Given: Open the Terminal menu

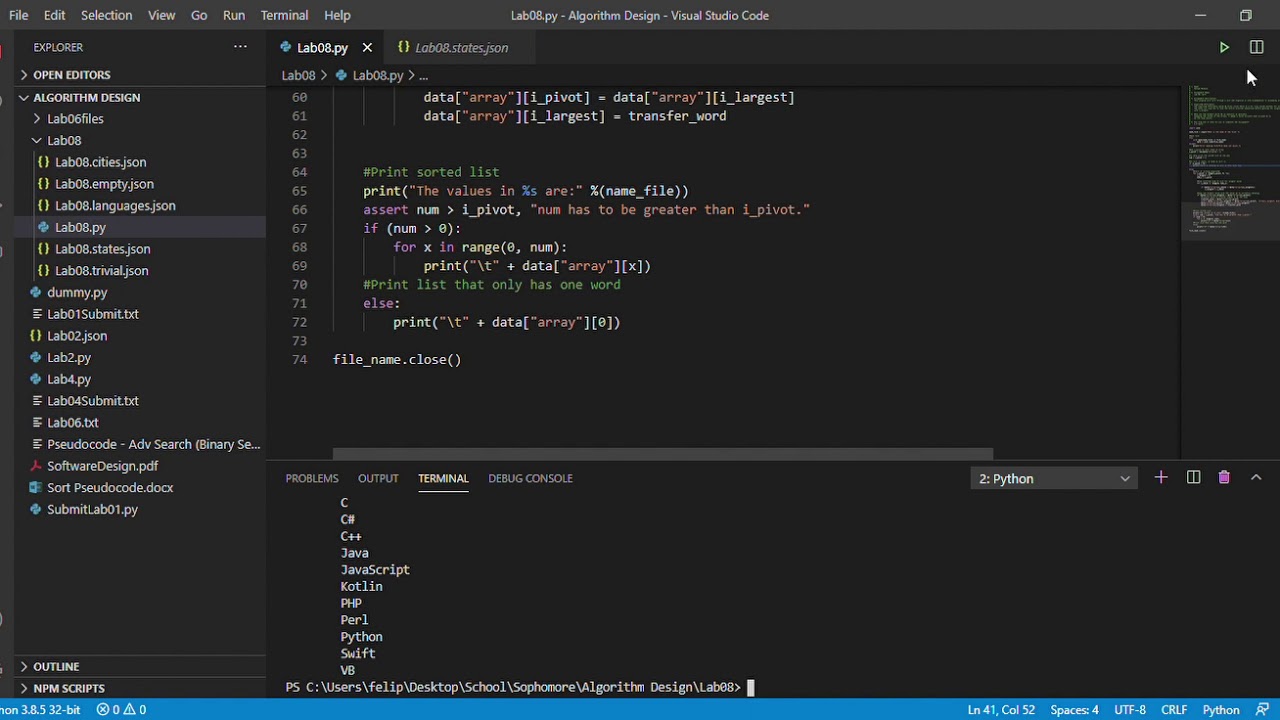Looking at the screenshot, I should click(284, 15).
